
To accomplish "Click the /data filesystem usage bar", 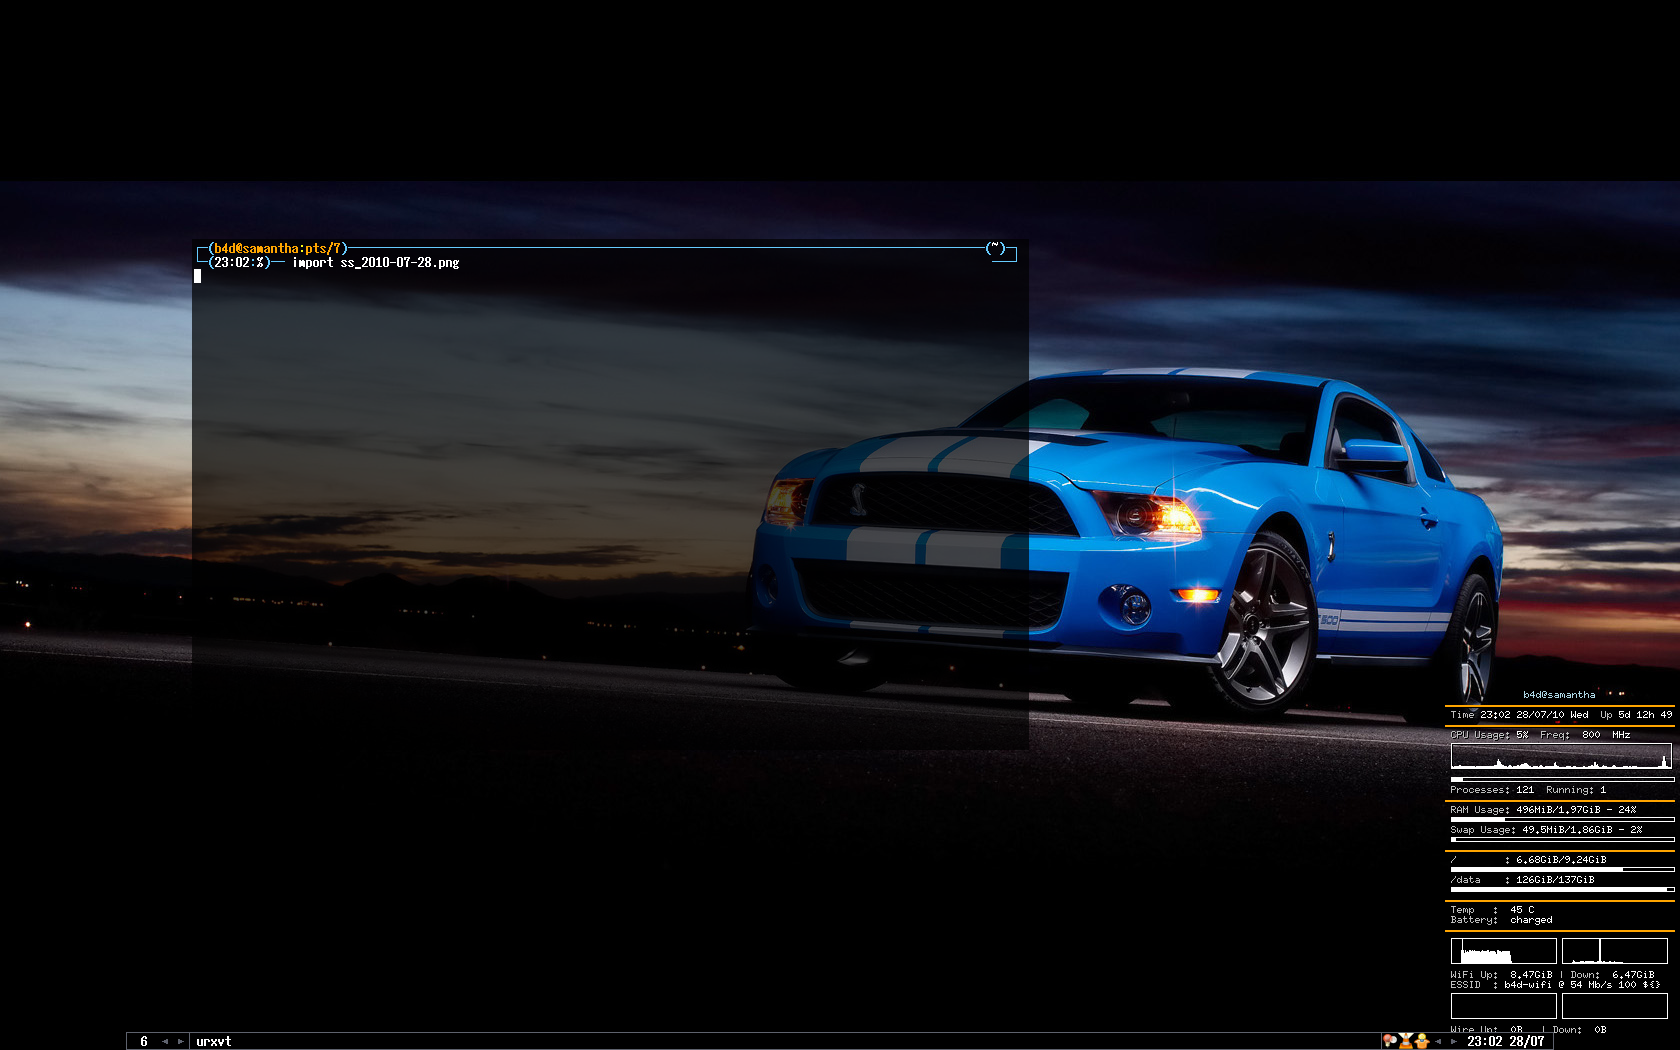I will [x=1562, y=889].
